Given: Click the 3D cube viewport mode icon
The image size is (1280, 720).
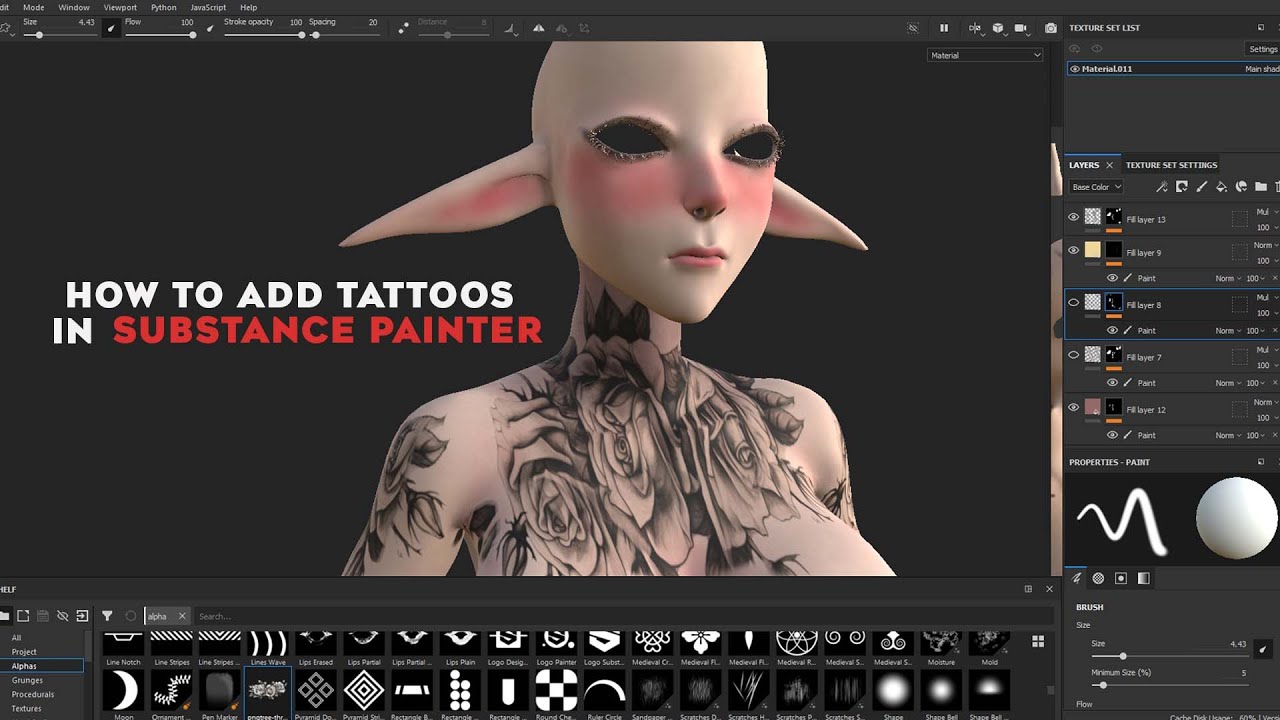Looking at the screenshot, I should 997,28.
